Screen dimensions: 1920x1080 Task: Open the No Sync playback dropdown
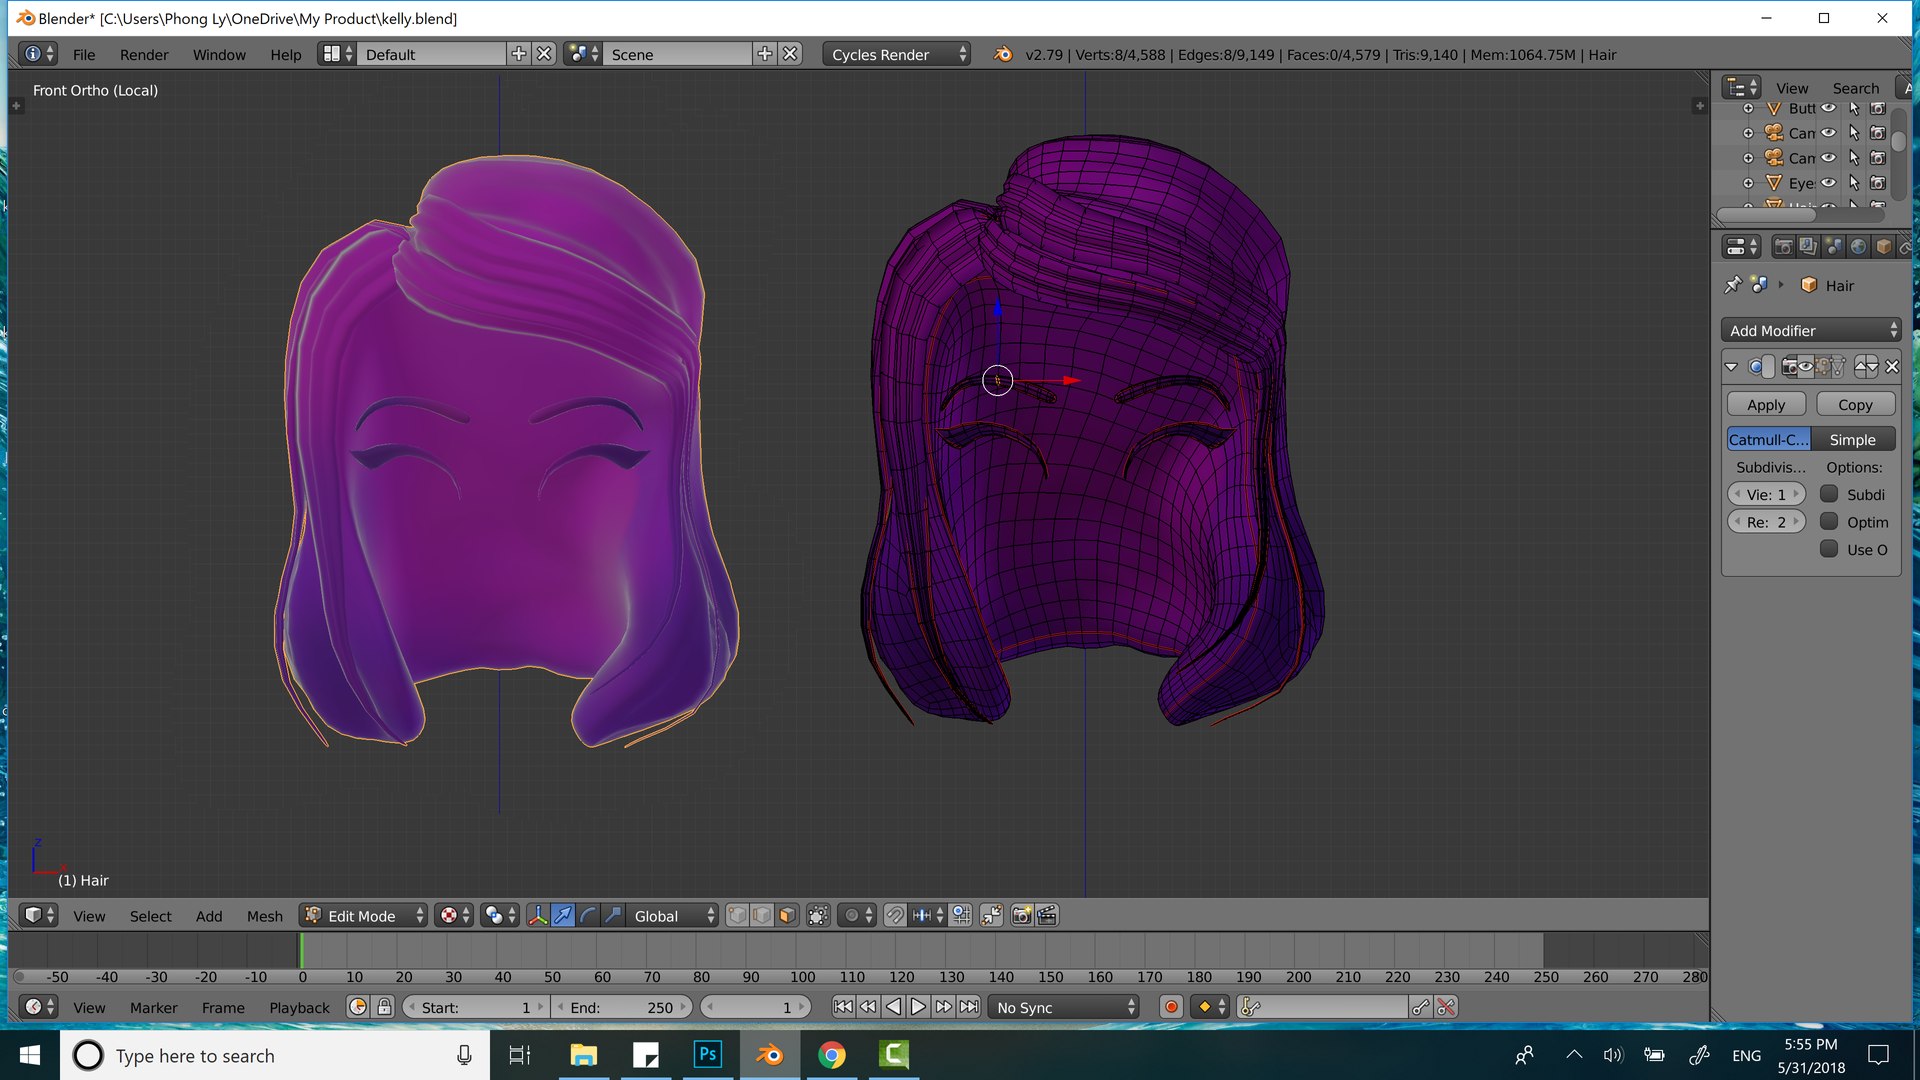coord(1064,1007)
